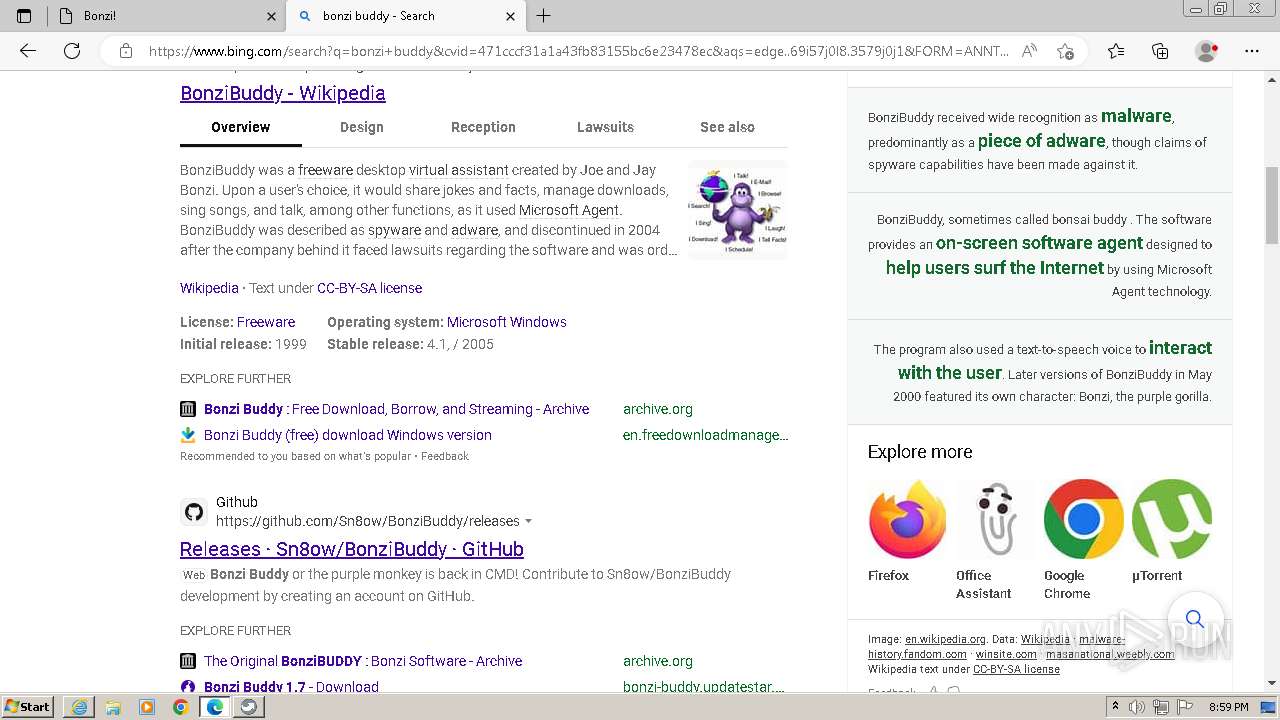Switch to bonzi buddy - Search tab
The width and height of the screenshot is (1280, 720).
(405, 16)
